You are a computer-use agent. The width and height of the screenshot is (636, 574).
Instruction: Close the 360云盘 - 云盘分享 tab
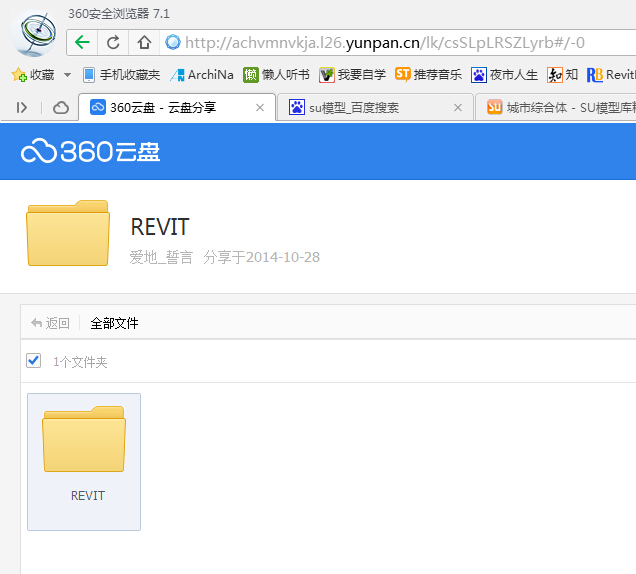click(260, 107)
